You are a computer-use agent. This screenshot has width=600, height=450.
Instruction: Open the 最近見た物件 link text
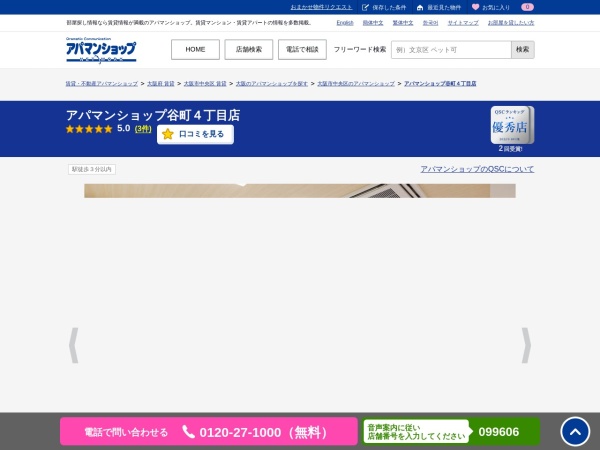[444, 7]
